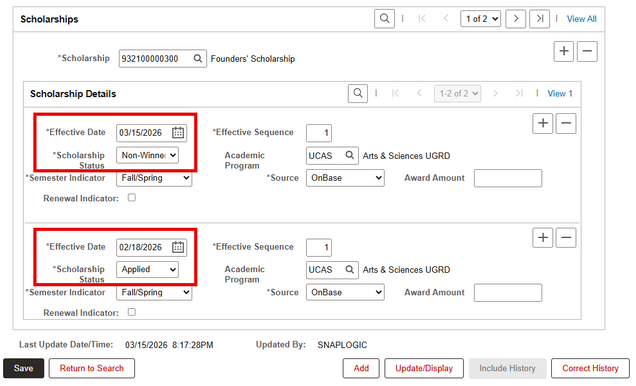Go to next Scholarships row
The height and width of the screenshot is (386, 636).
pos(516,19)
